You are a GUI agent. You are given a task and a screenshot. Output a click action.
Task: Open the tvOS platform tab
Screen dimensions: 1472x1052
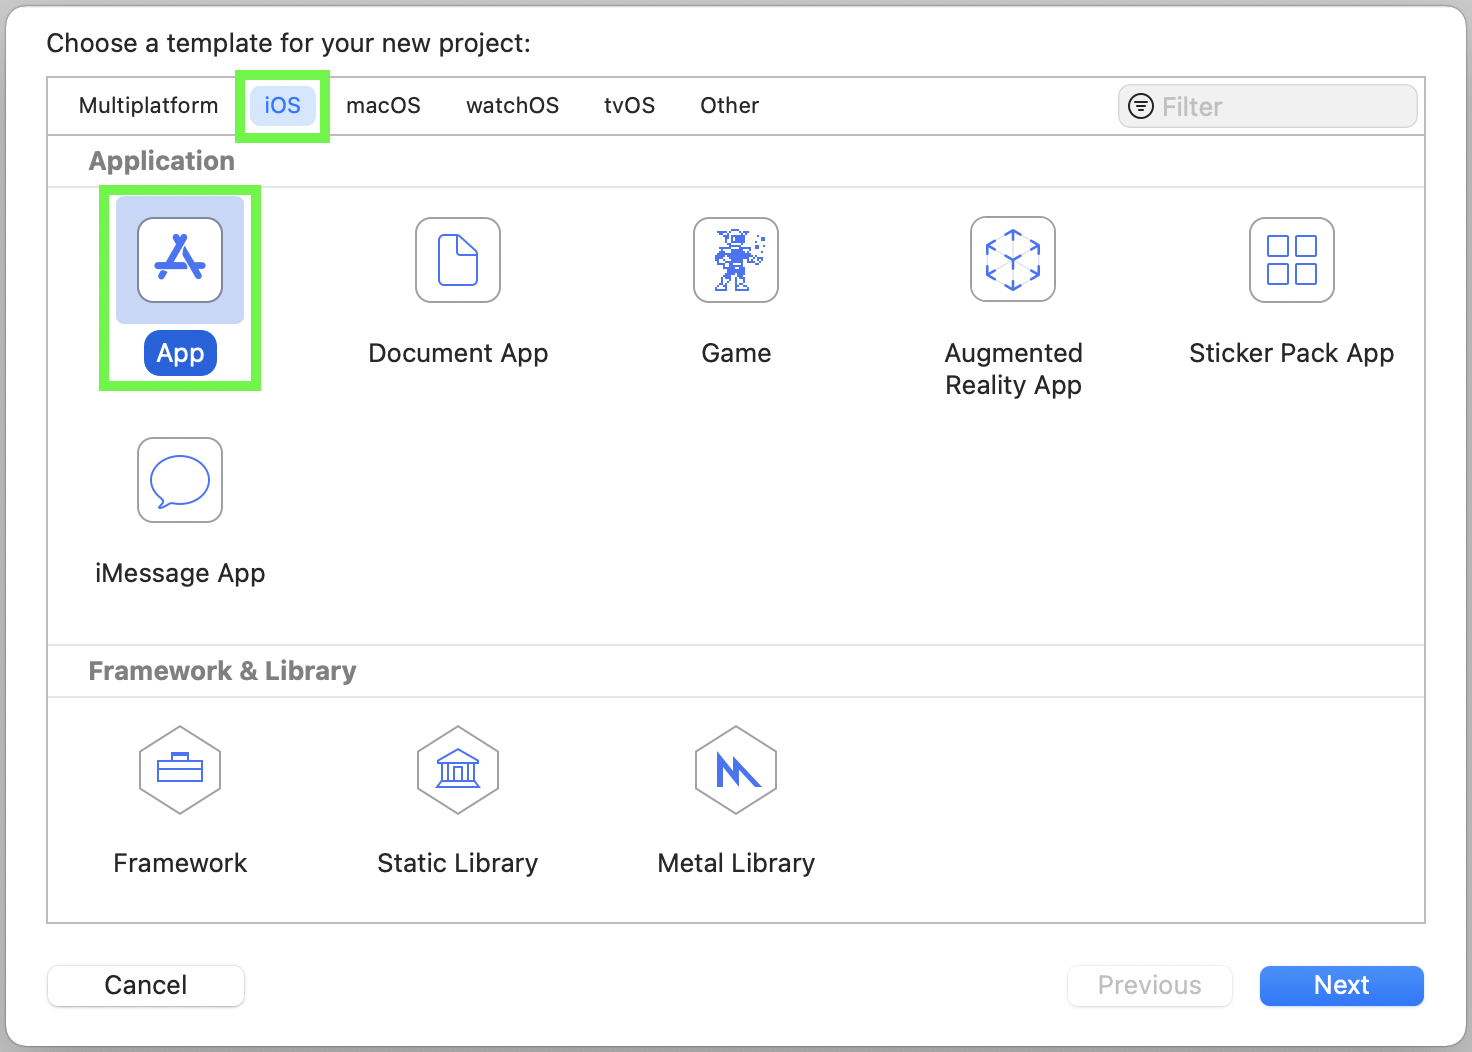(629, 106)
